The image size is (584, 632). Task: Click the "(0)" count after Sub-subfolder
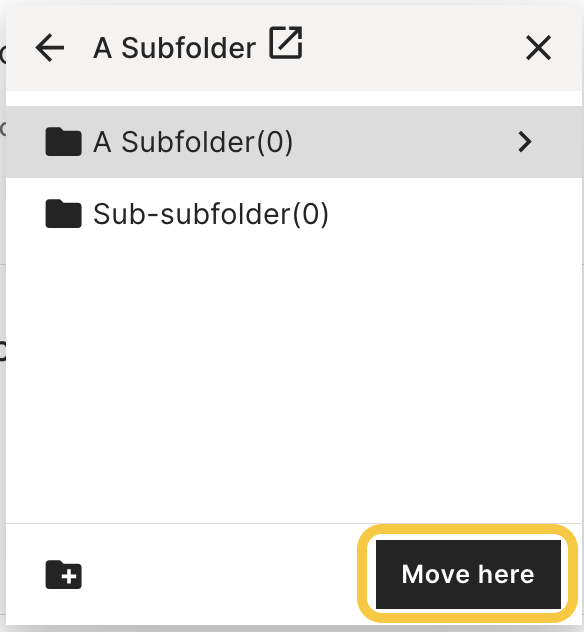pos(310,214)
